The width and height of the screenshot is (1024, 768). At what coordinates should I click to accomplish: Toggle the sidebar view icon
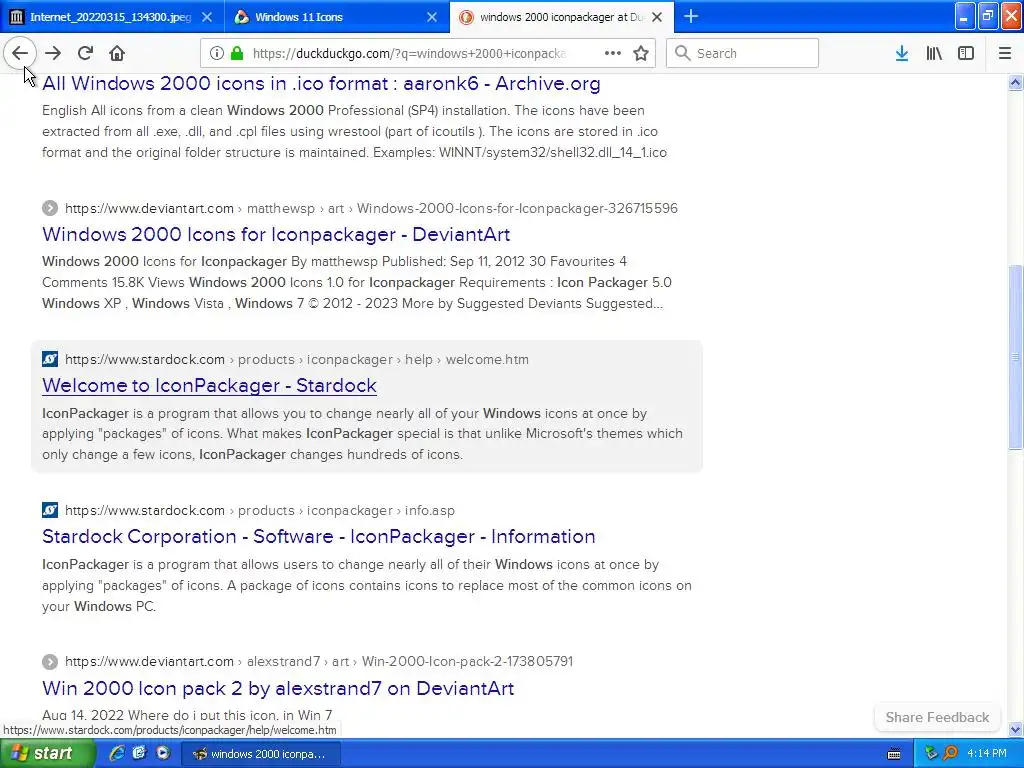pyautogui.click(x=966, y=53)
